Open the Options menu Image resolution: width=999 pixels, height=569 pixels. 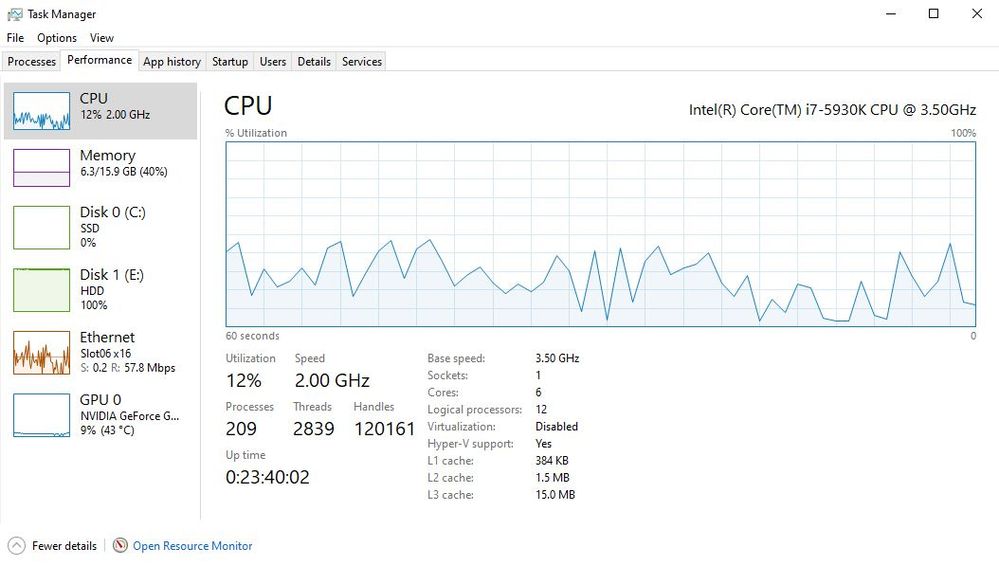57,38
